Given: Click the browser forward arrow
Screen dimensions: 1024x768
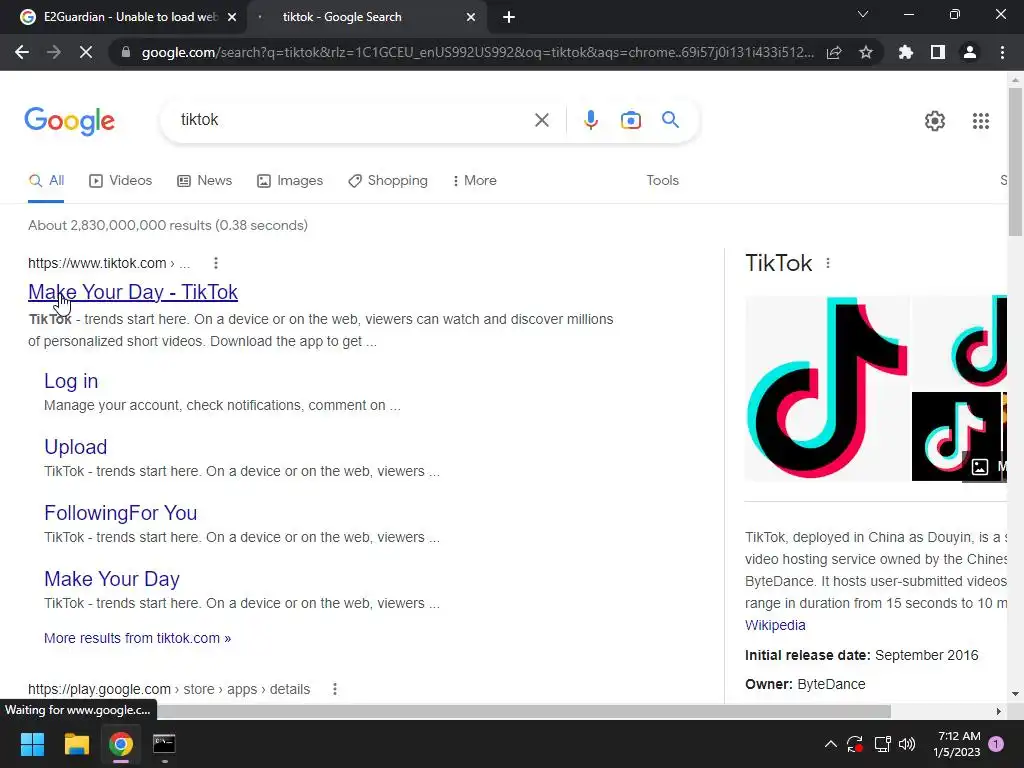Looking at the screenshot, I should [x=54, y=52].
